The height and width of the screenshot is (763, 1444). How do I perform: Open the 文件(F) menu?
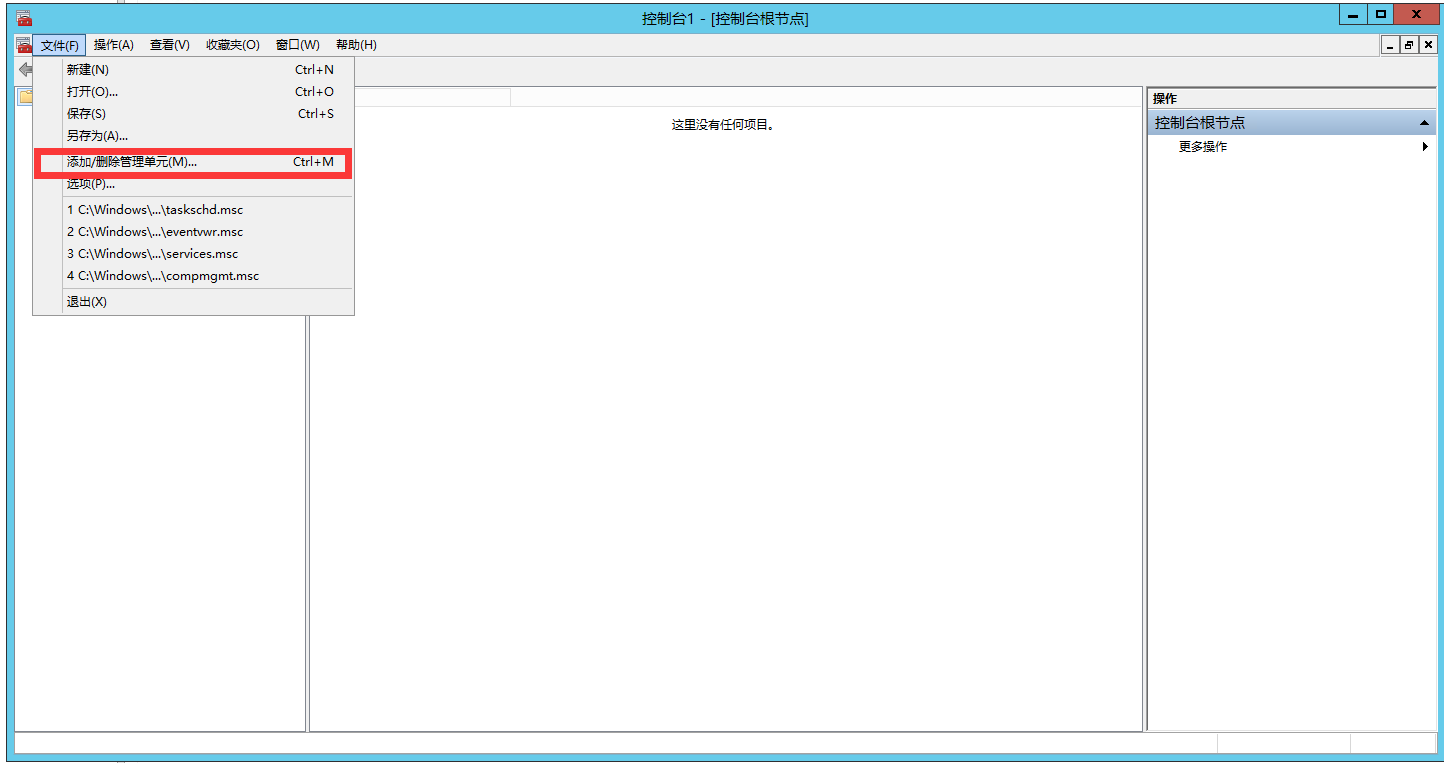[60, 45]
